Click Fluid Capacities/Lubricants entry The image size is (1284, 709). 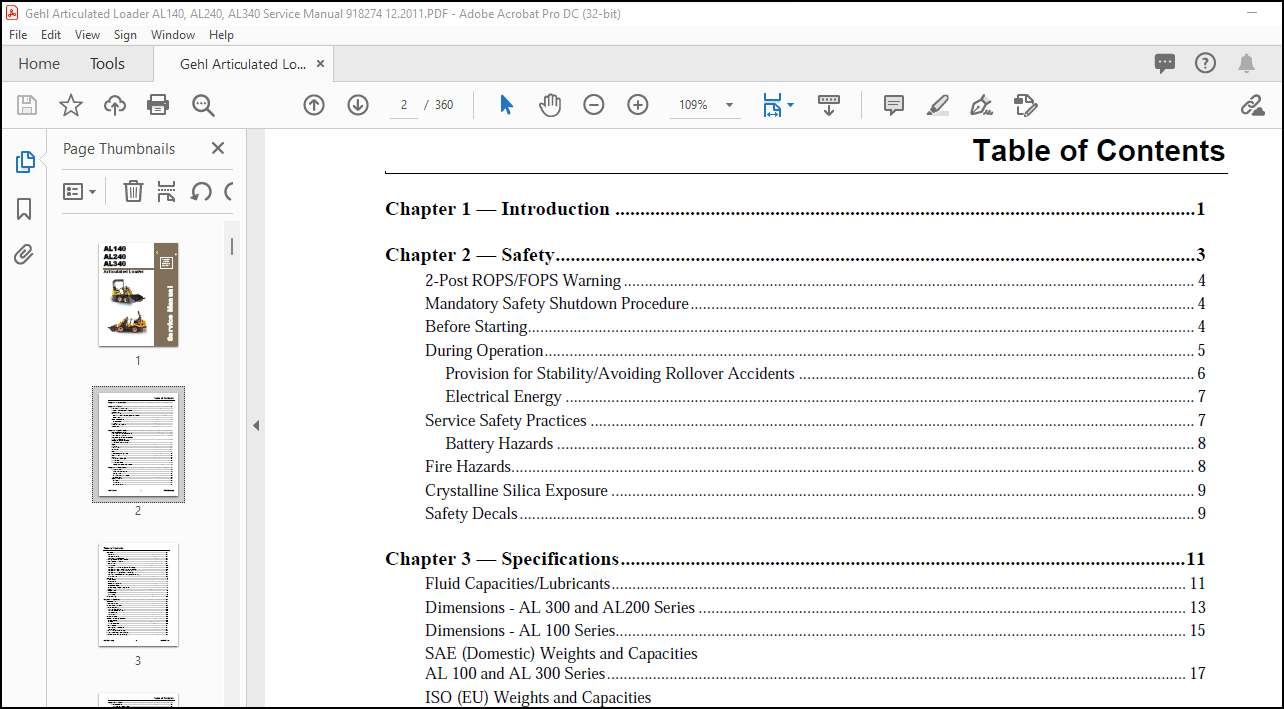click(x=815, y=584)
